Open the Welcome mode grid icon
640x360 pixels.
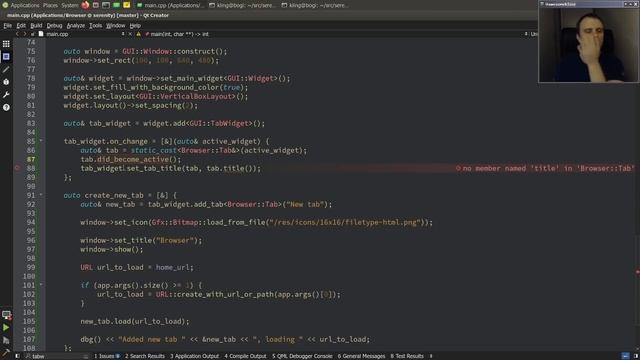pos(6,44)
